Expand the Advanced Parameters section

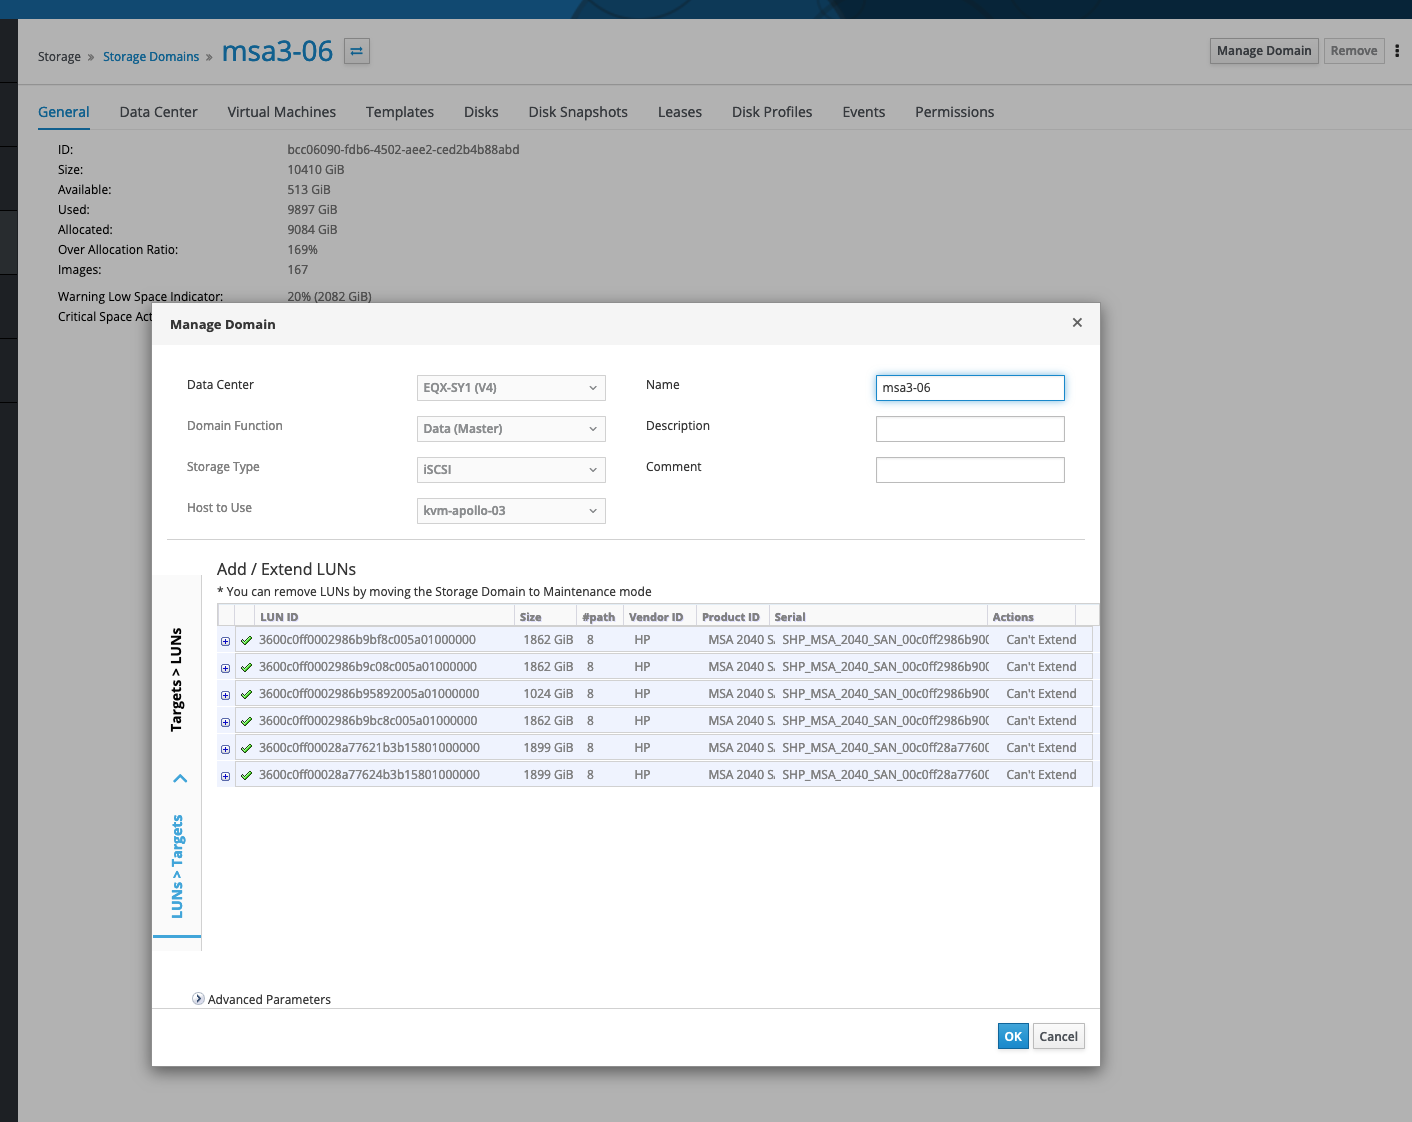point(198,999)
